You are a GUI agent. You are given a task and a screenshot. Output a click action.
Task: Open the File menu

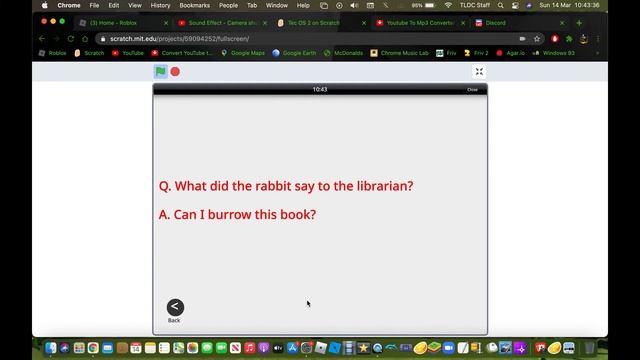coord(94,5)
